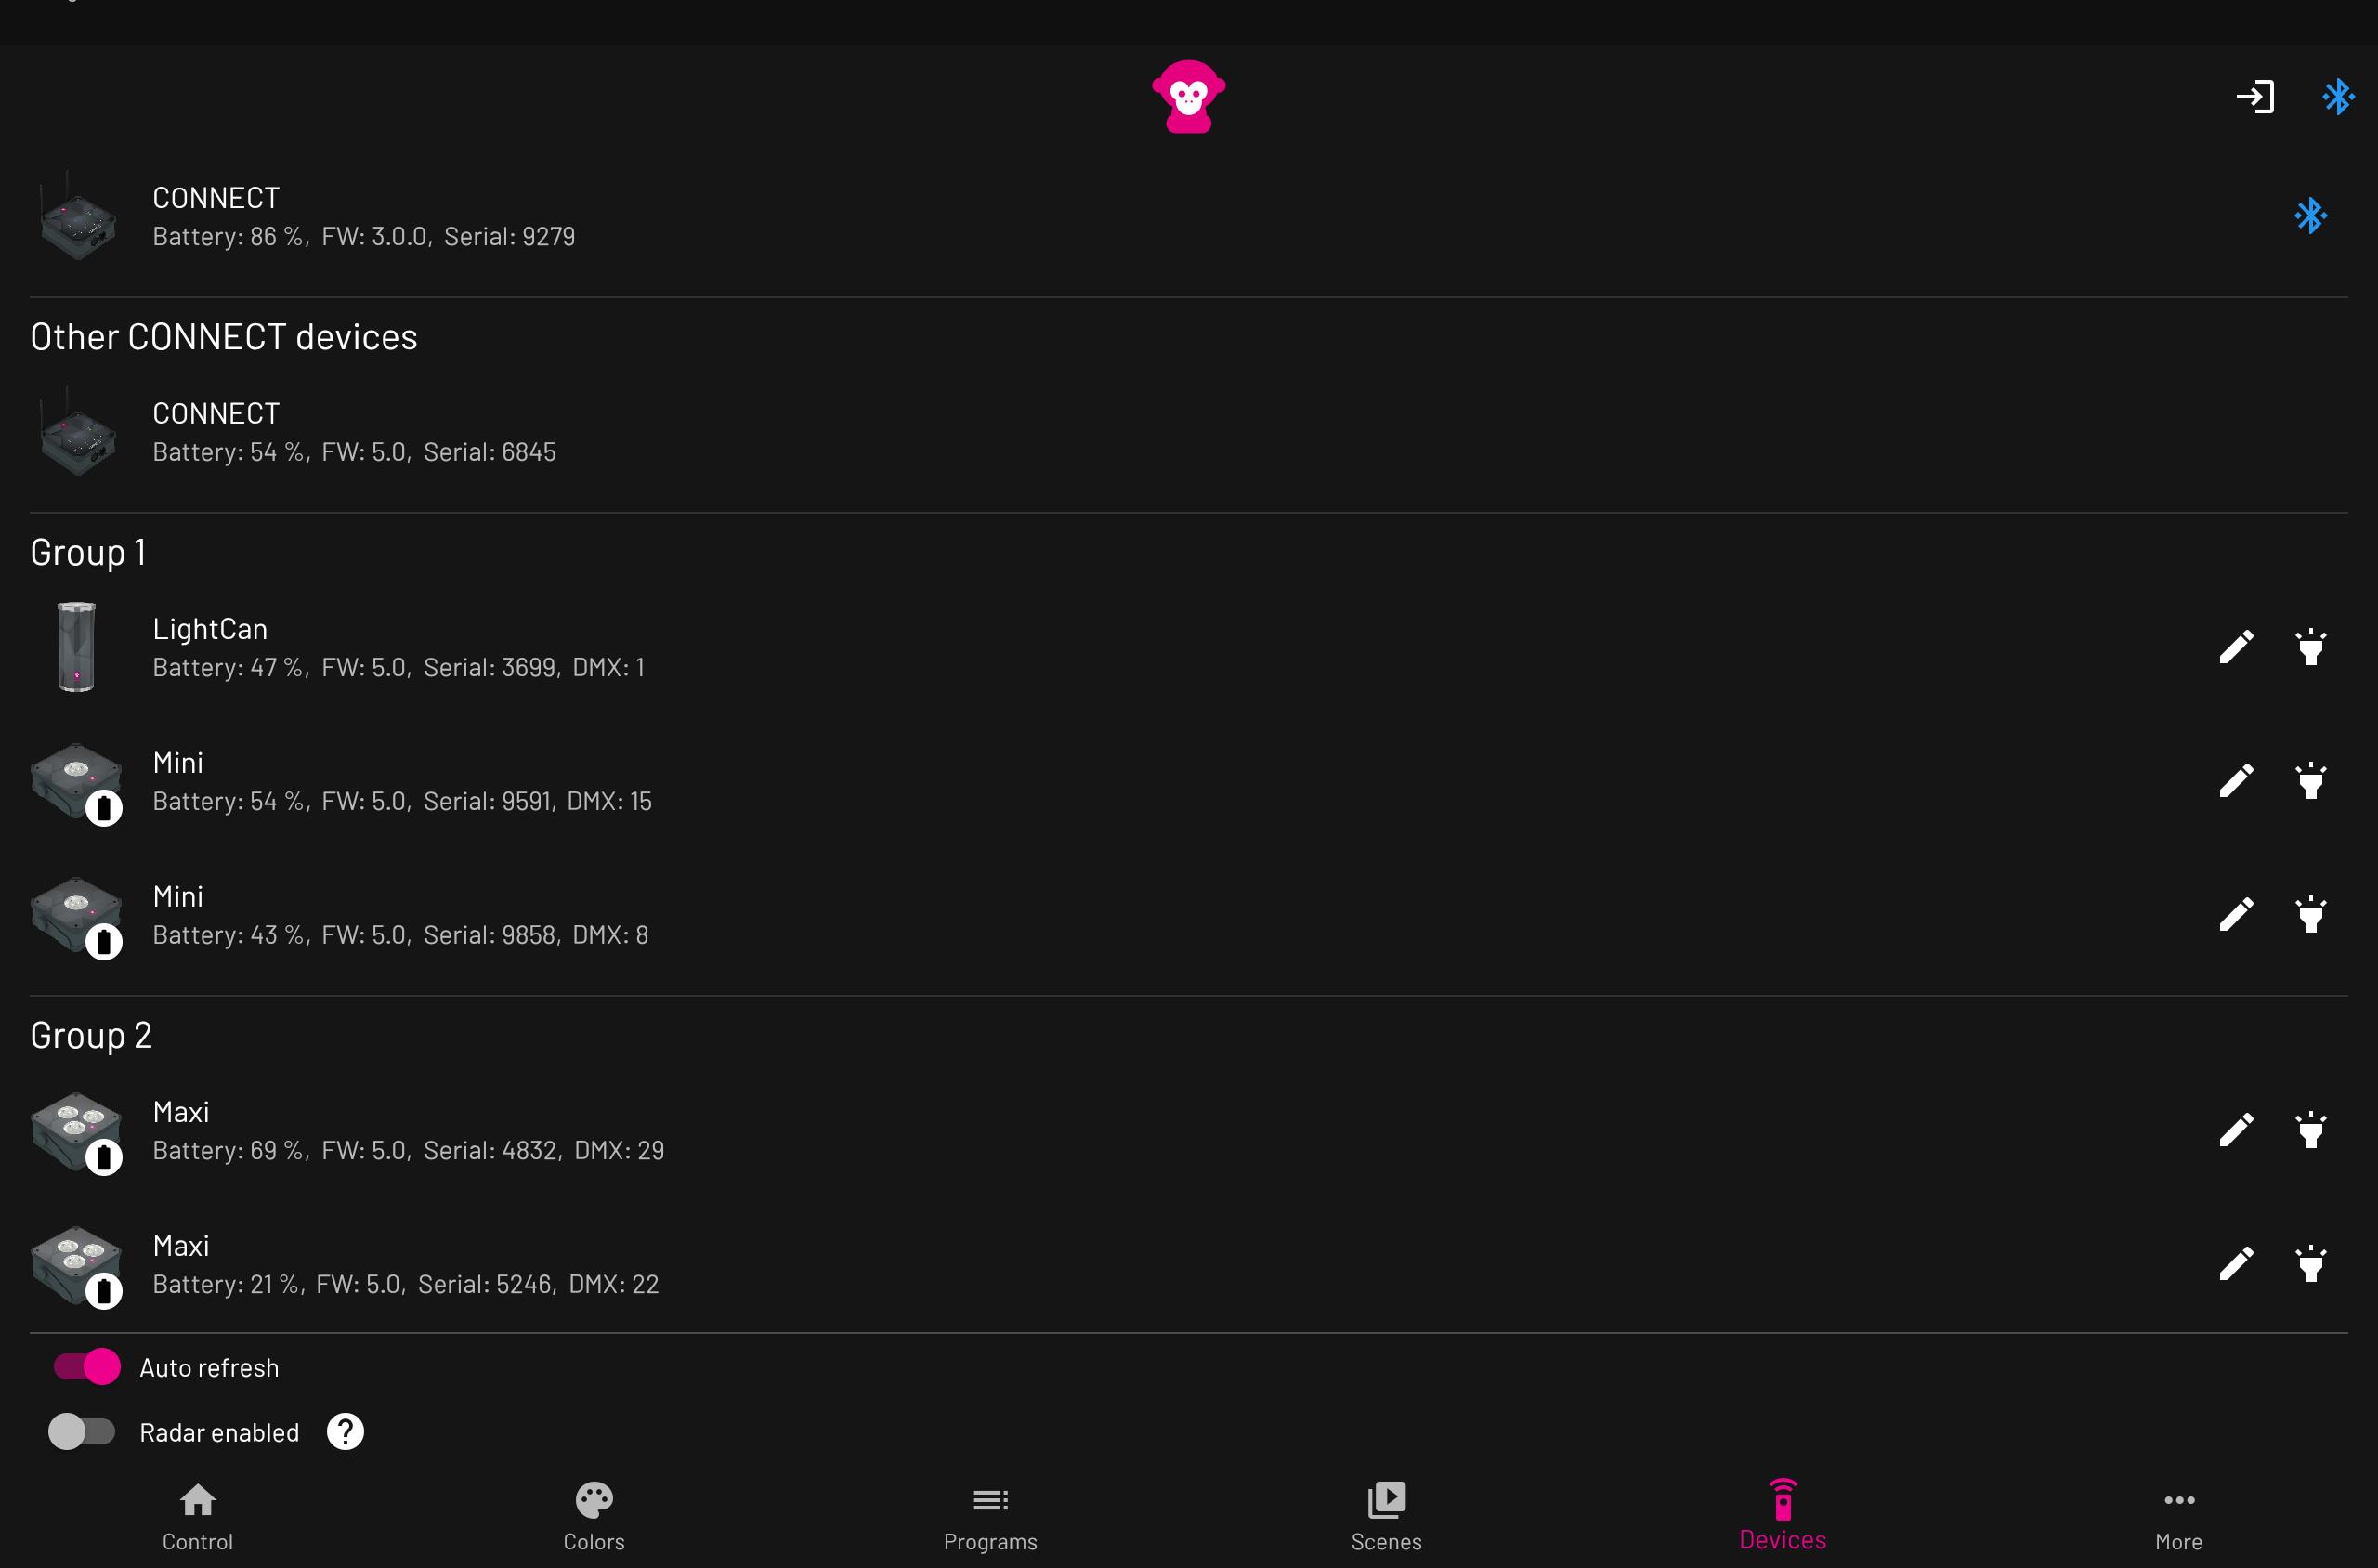
Task: Expand the Group 2 section
Action: [91, 1033]
